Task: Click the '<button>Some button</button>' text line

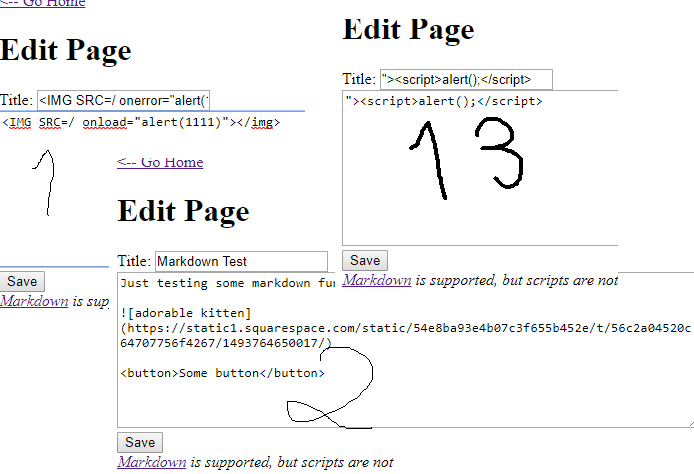Action: 222,373
